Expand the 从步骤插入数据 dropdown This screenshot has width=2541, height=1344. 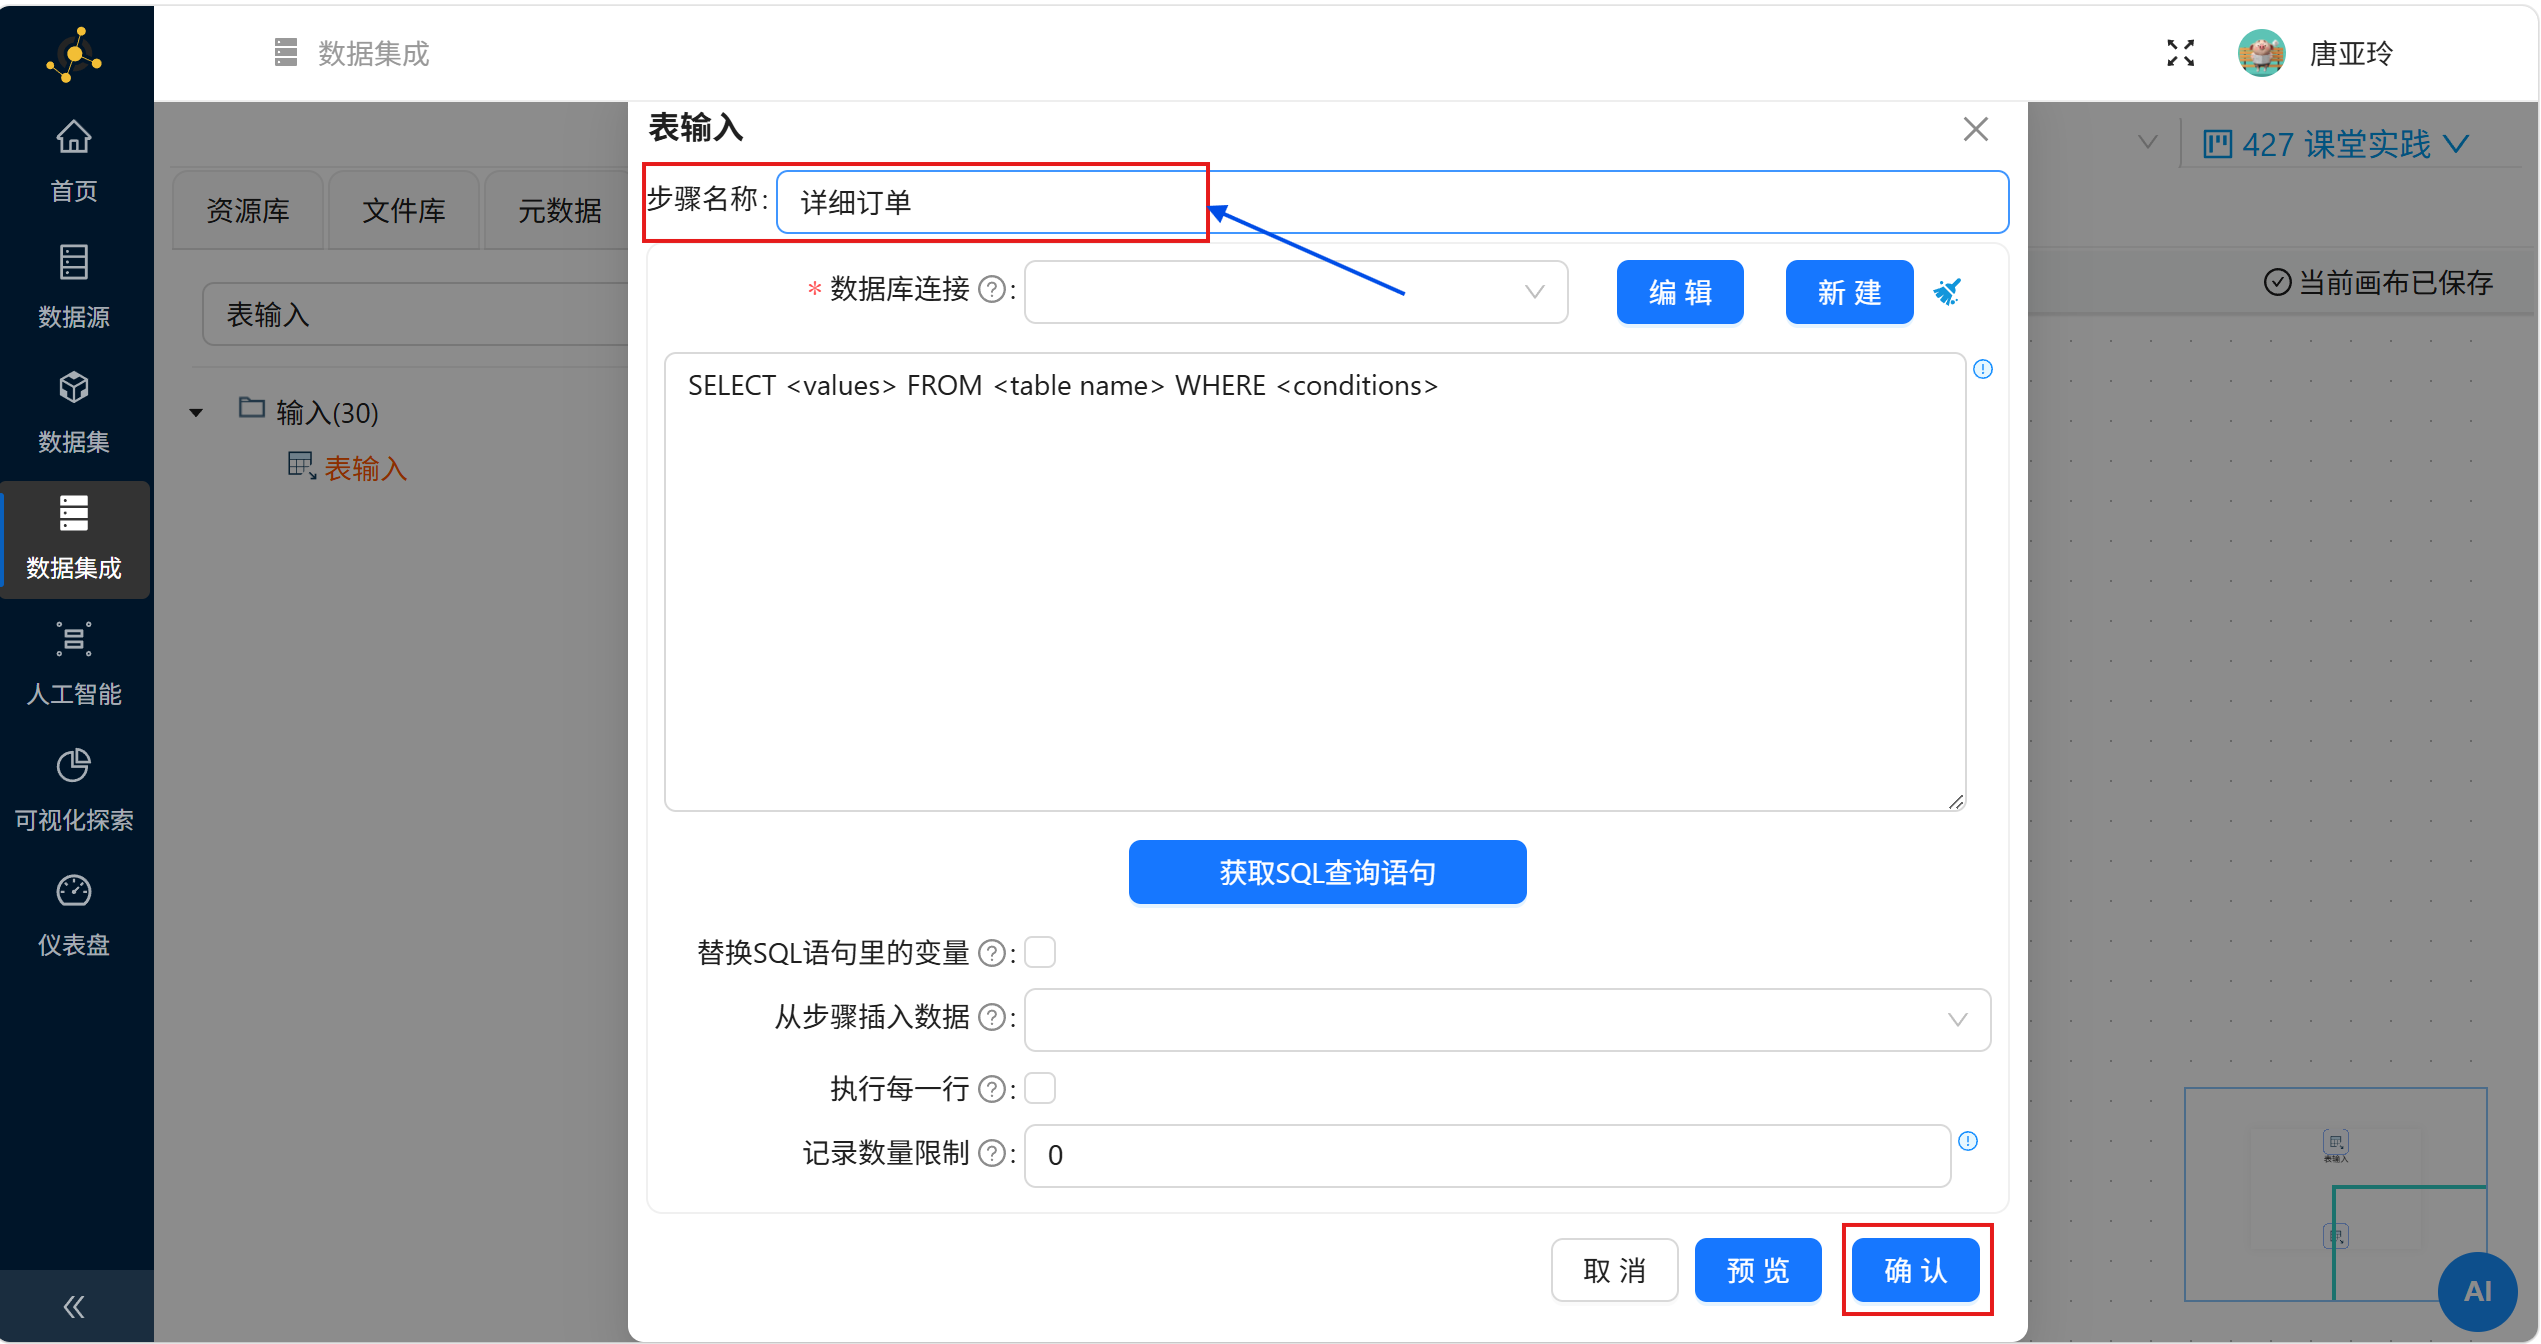tap(1506, 1020)
